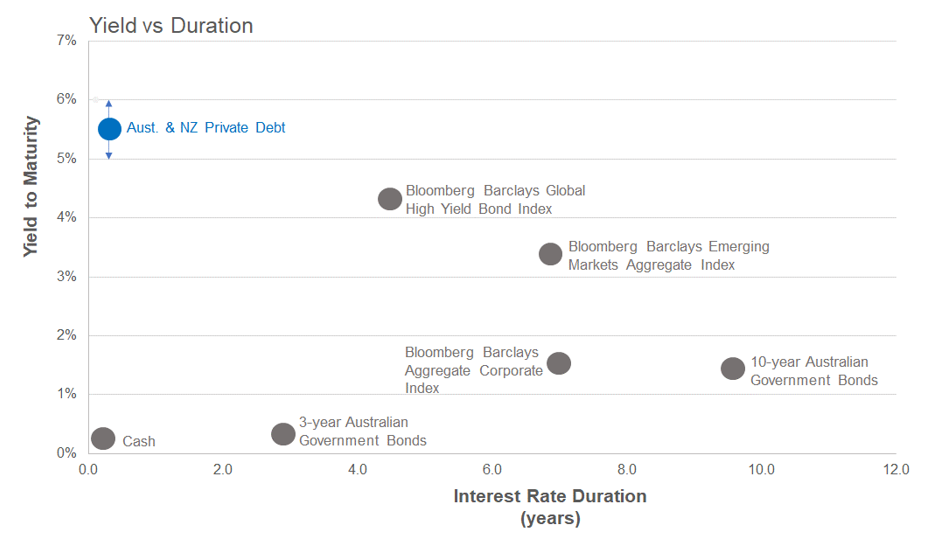Select the "Bloomberg Barclays Global High Yield" label

[495, 199]
